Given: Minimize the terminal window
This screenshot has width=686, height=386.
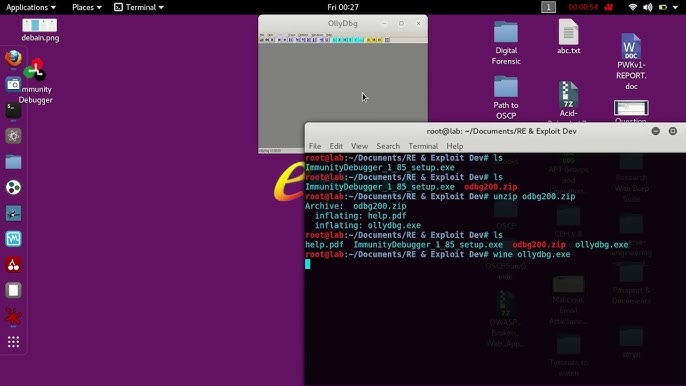Looking at the screenshot, I should tap(655, 131).
